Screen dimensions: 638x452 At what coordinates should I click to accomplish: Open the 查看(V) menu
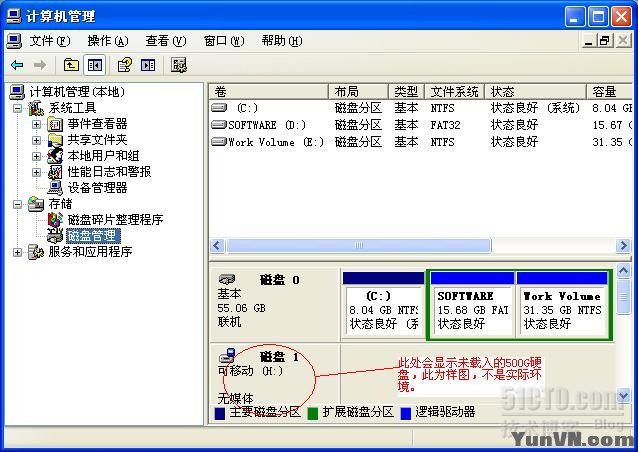[x=166, y=41]
